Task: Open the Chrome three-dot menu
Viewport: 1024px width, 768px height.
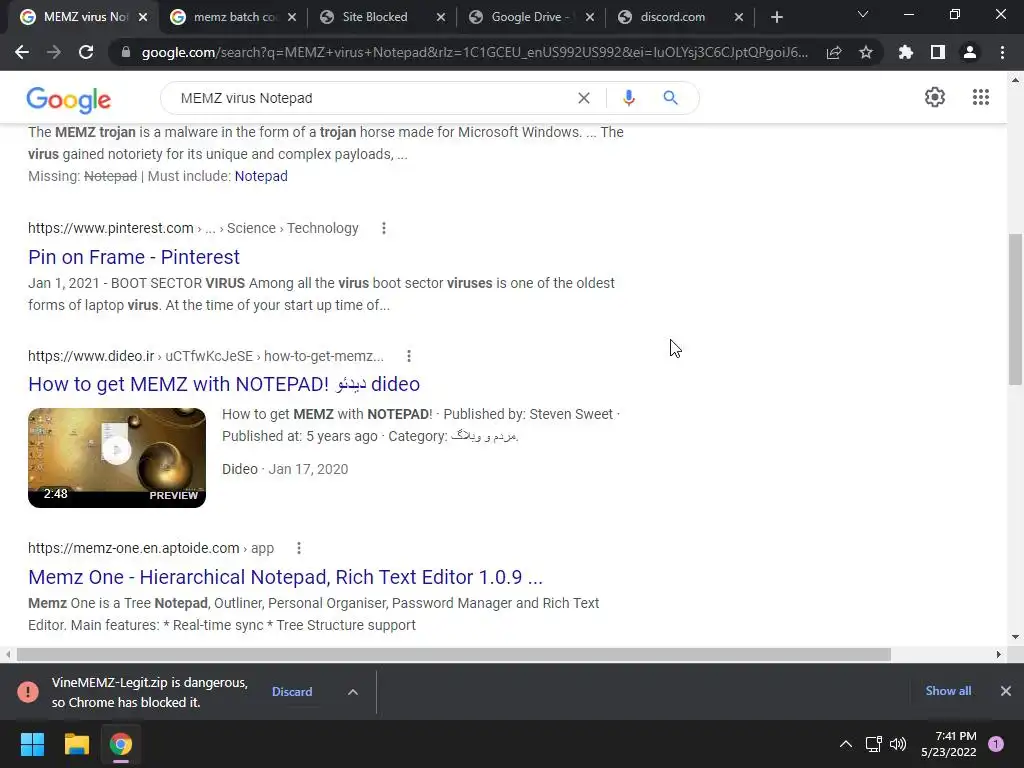Action: pos(1002,52)
